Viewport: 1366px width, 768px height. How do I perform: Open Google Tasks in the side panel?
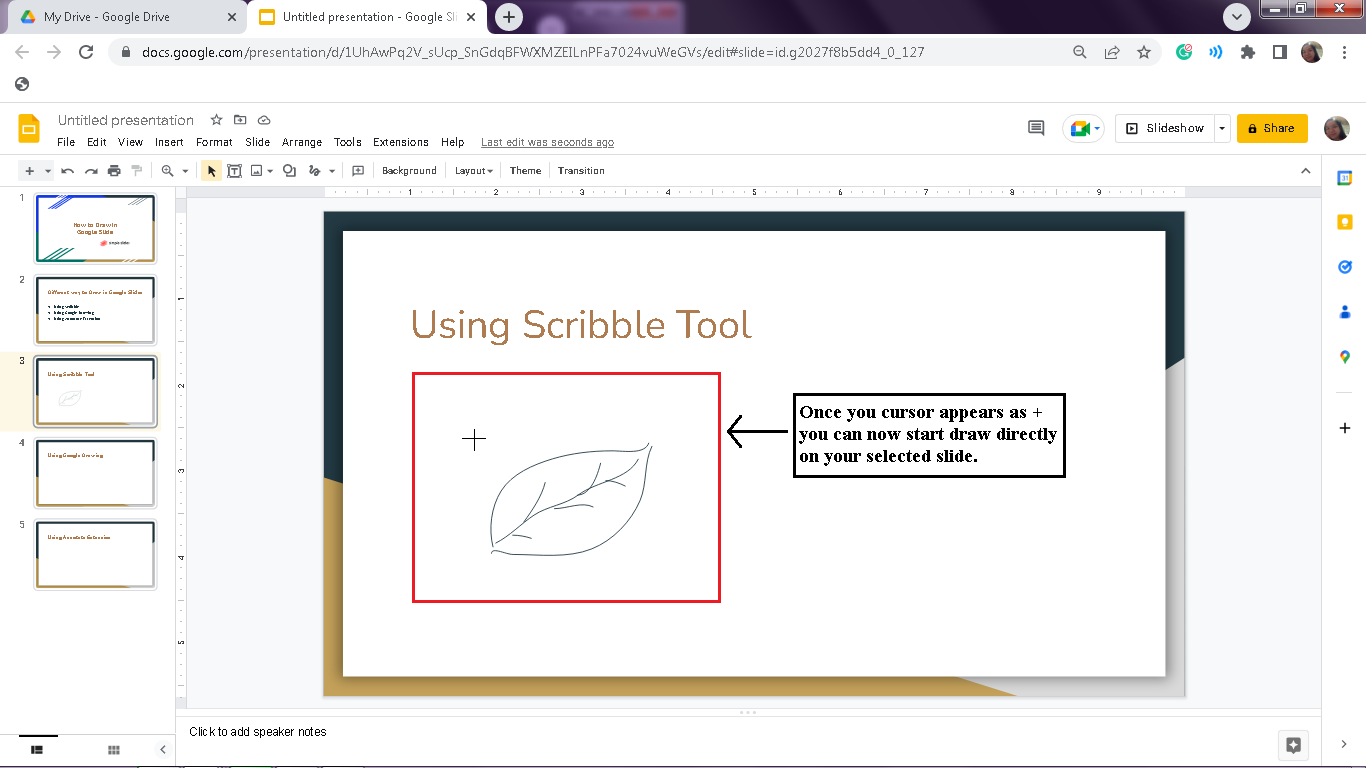pos(1345,267)
